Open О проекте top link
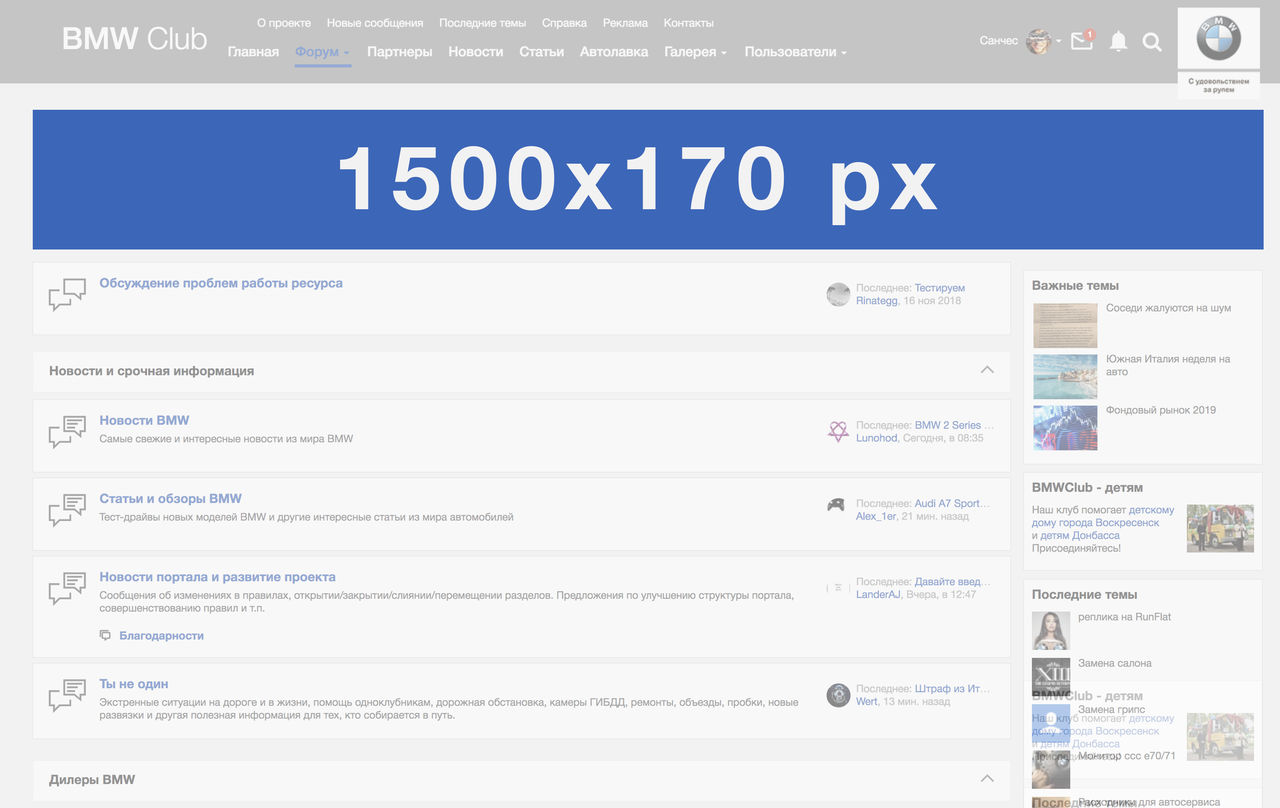The image size is (1280, 808). (x=284, y=23)
